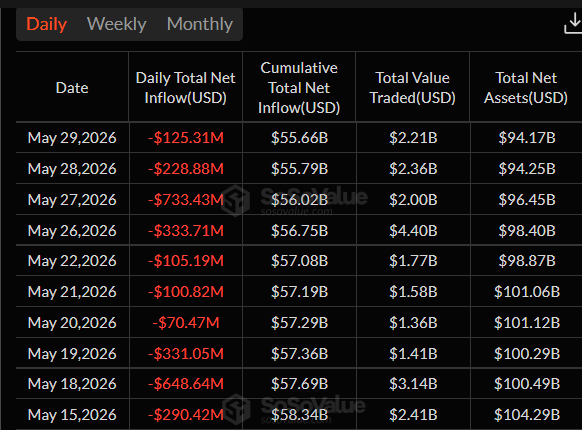Click the -$125.31M net inflow value
Screen dimensions: 582x430
(186, 138)
